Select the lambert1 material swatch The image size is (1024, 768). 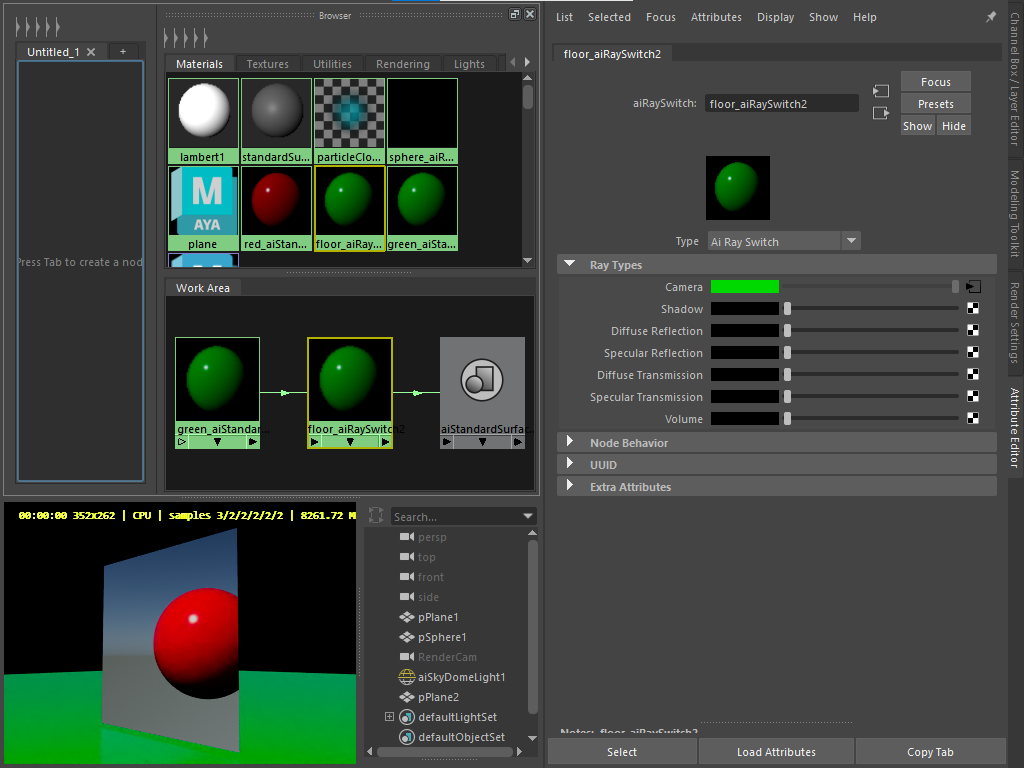tap(203, 113)
